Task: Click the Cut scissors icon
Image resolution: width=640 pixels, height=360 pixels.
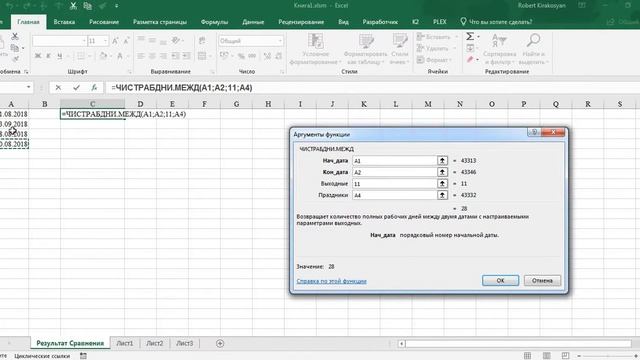Action: [x=15, y=36]
